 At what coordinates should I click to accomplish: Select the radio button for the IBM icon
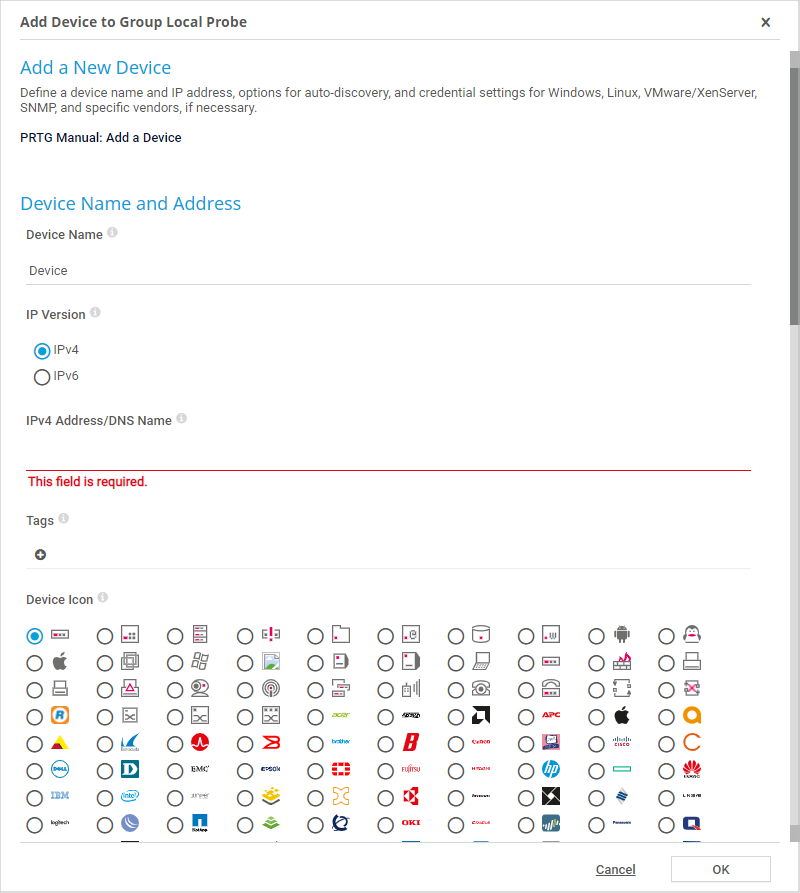pyautogui.click(x=35, y=797)
